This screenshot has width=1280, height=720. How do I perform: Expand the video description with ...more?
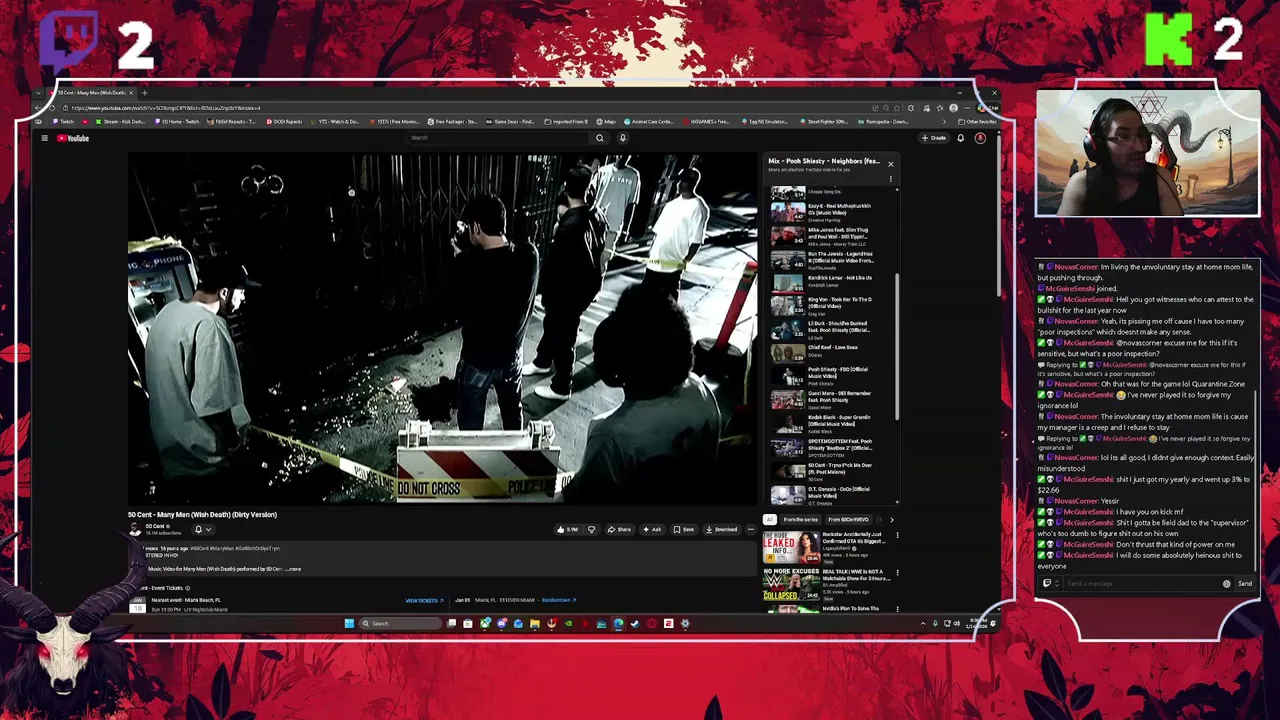(x=293, y=569)
